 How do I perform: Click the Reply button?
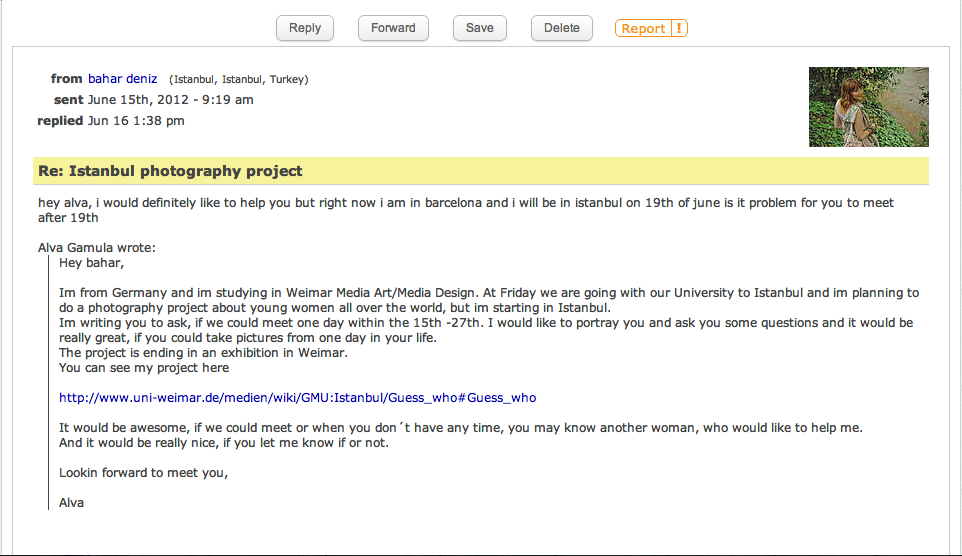(305, 28)
